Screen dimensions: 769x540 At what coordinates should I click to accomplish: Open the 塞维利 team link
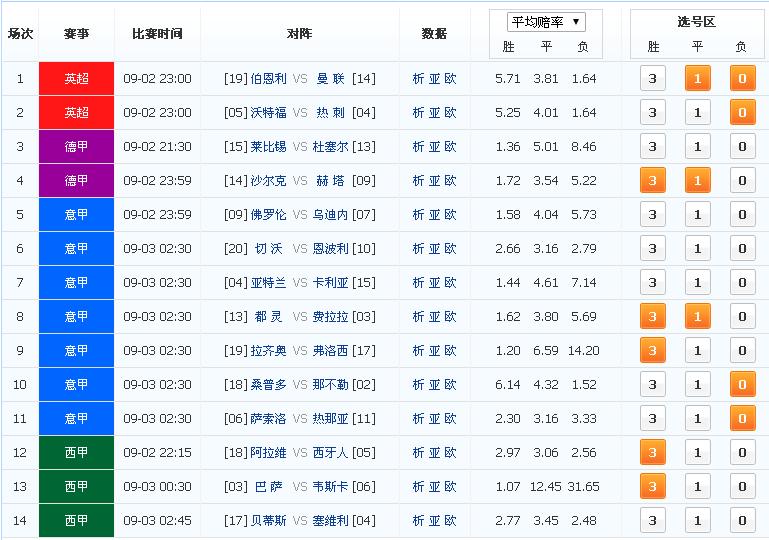tap(331, 520)
